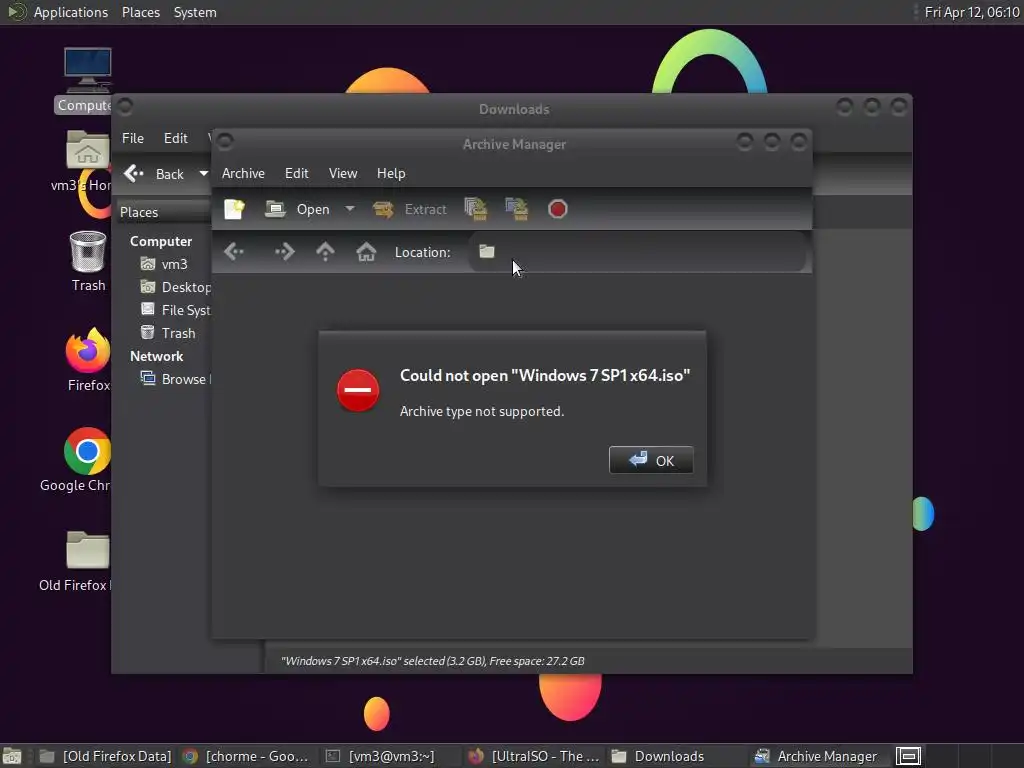This screenshot has width=1024, height=768.
Task: Open Applications menu in top panel
Action: coord(71,12)
